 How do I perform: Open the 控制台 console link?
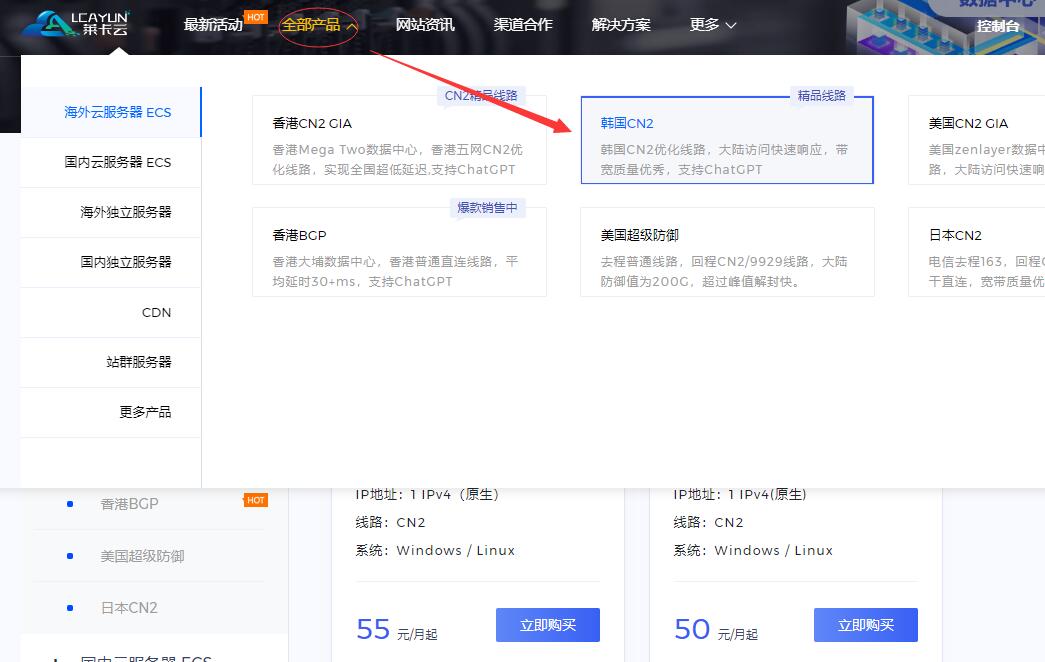[x=998, y=26]
